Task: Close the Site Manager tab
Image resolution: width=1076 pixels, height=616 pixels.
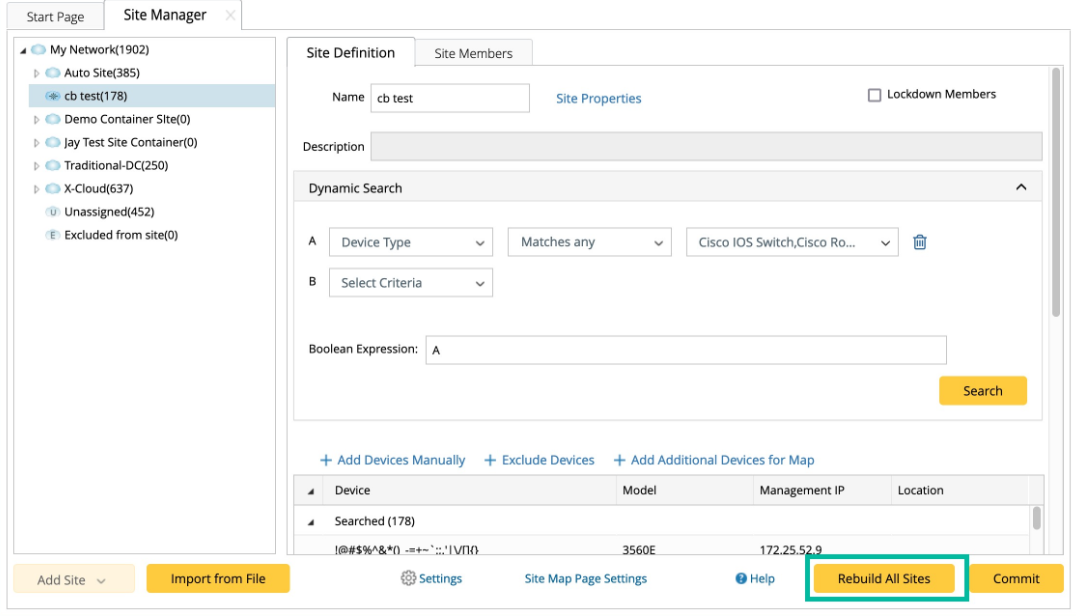Action: pos(230,16)
